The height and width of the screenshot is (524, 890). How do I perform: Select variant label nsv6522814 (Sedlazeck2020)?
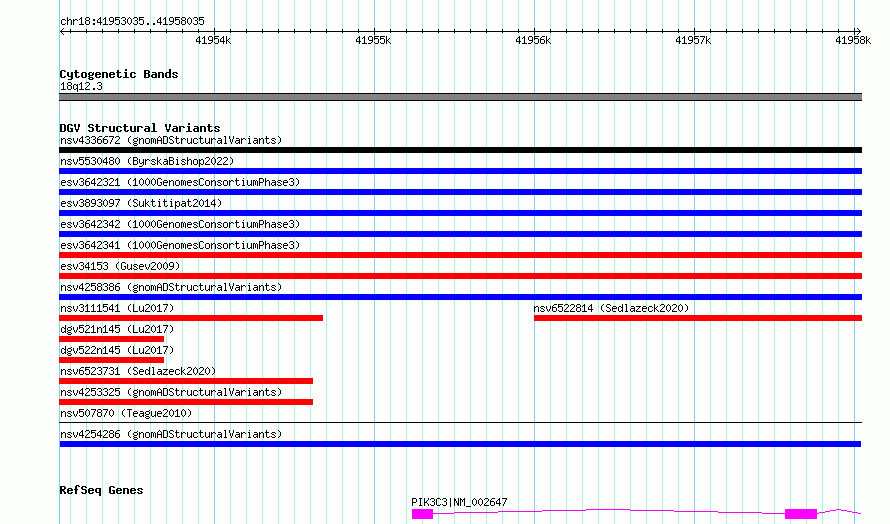611,308
